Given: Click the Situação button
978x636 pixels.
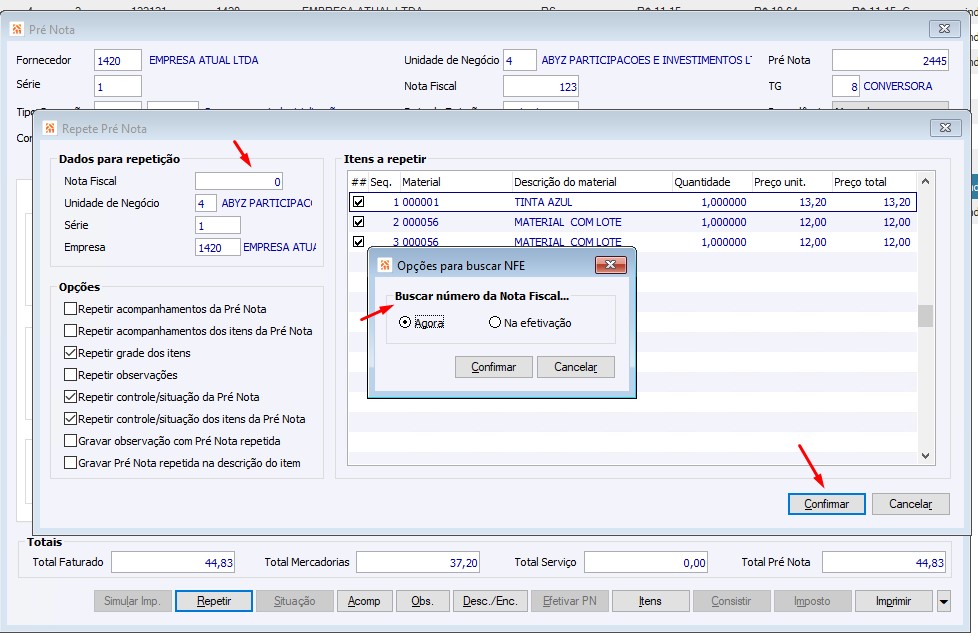Looking at the screenshot, I should 295,601.
